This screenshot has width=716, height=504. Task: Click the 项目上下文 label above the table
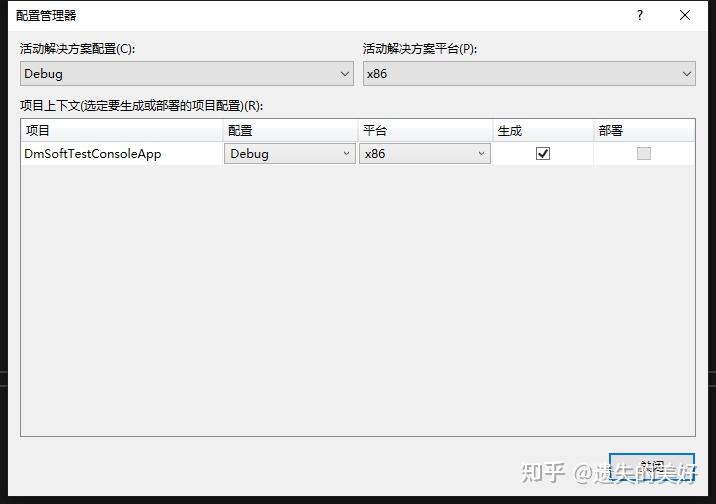coord(142,105)
